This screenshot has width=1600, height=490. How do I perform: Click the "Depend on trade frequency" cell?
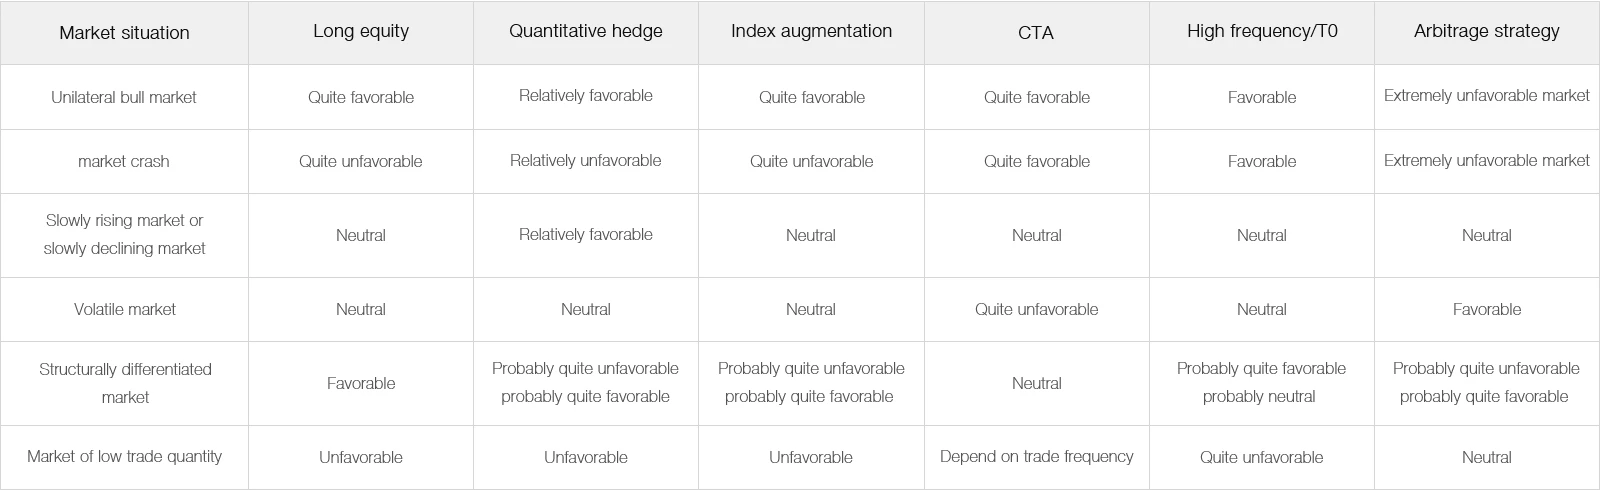pyautogui.click(x=1036, y=456)
